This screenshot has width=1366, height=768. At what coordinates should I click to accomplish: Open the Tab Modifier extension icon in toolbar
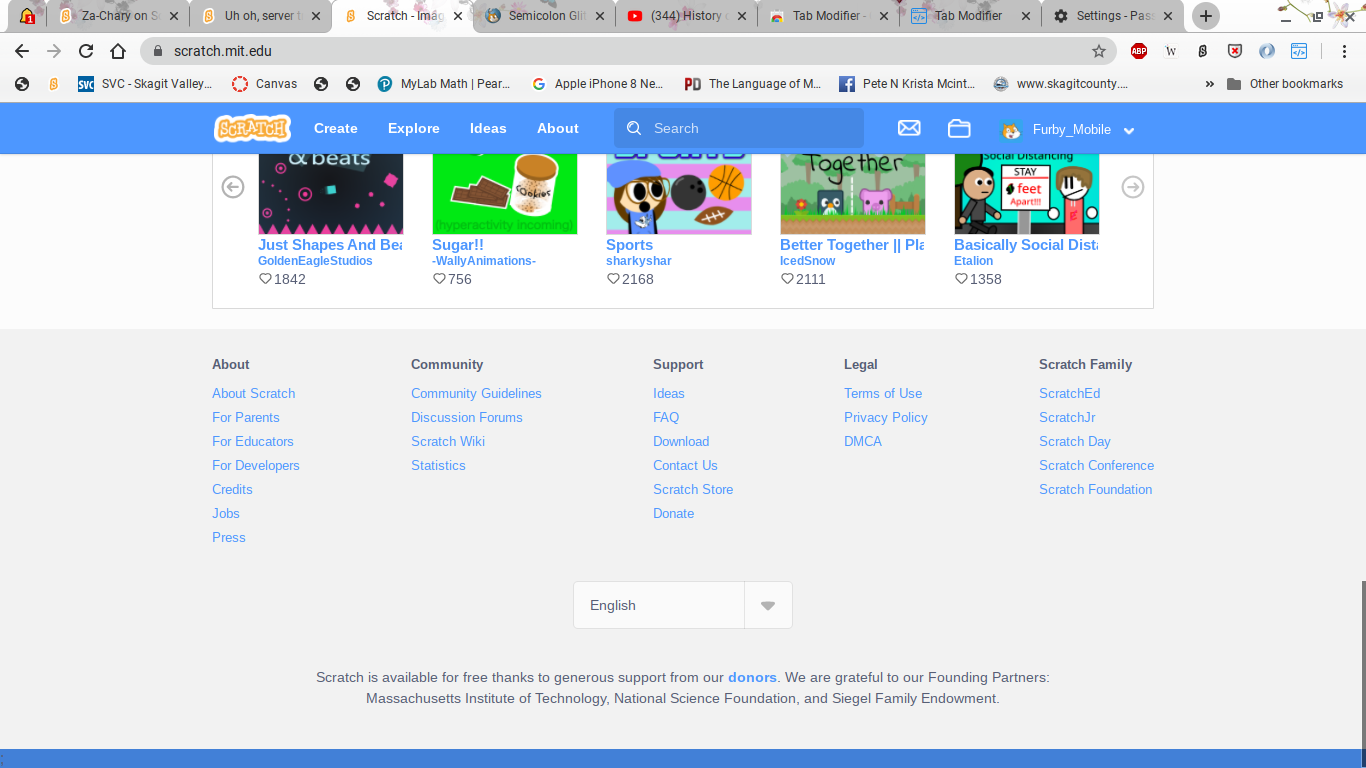click(1299, 51)
